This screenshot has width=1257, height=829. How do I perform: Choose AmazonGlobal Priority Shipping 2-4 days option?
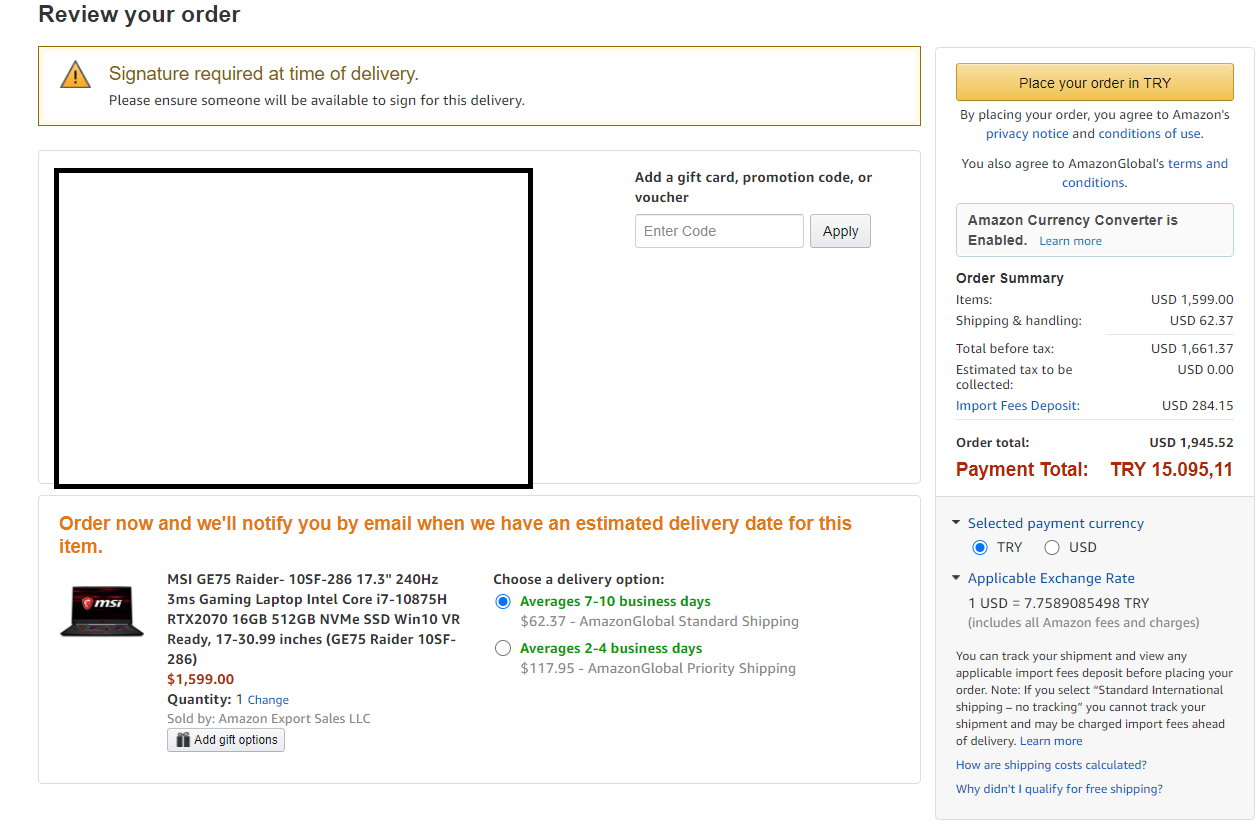click(503, 649)
